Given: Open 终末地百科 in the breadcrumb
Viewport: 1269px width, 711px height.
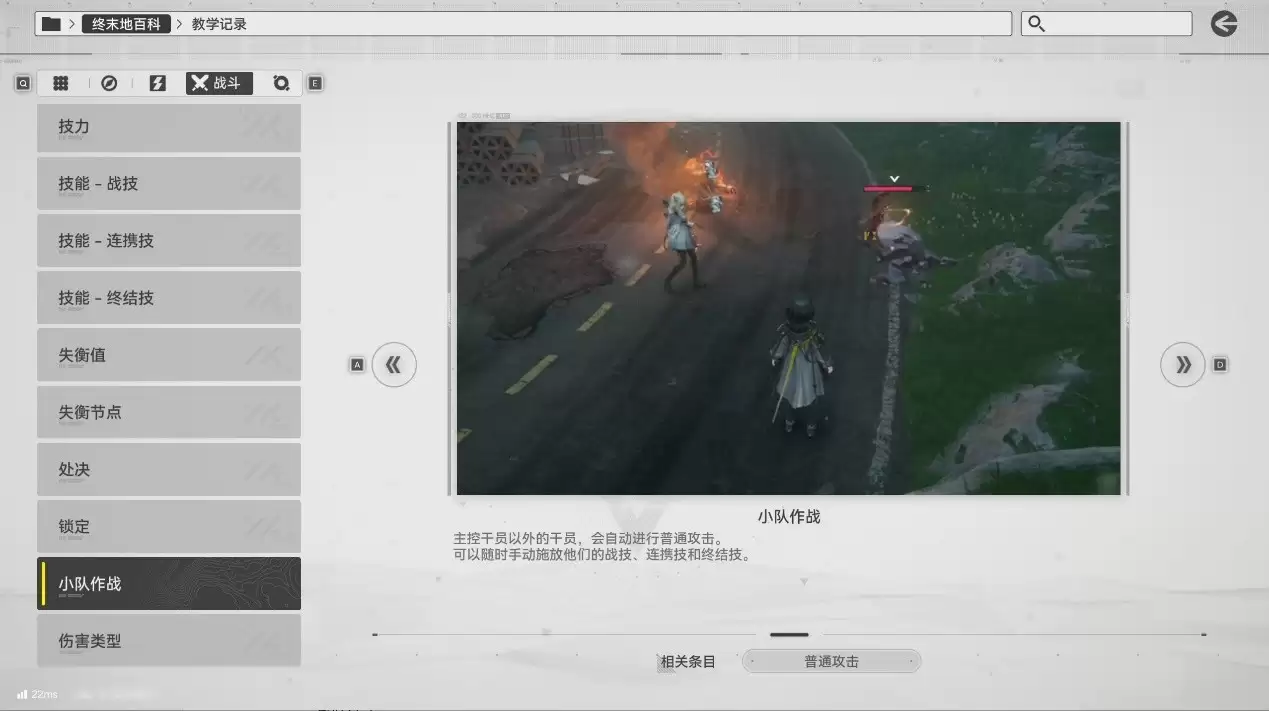Looking at the screenshot, I should point(126,24).
